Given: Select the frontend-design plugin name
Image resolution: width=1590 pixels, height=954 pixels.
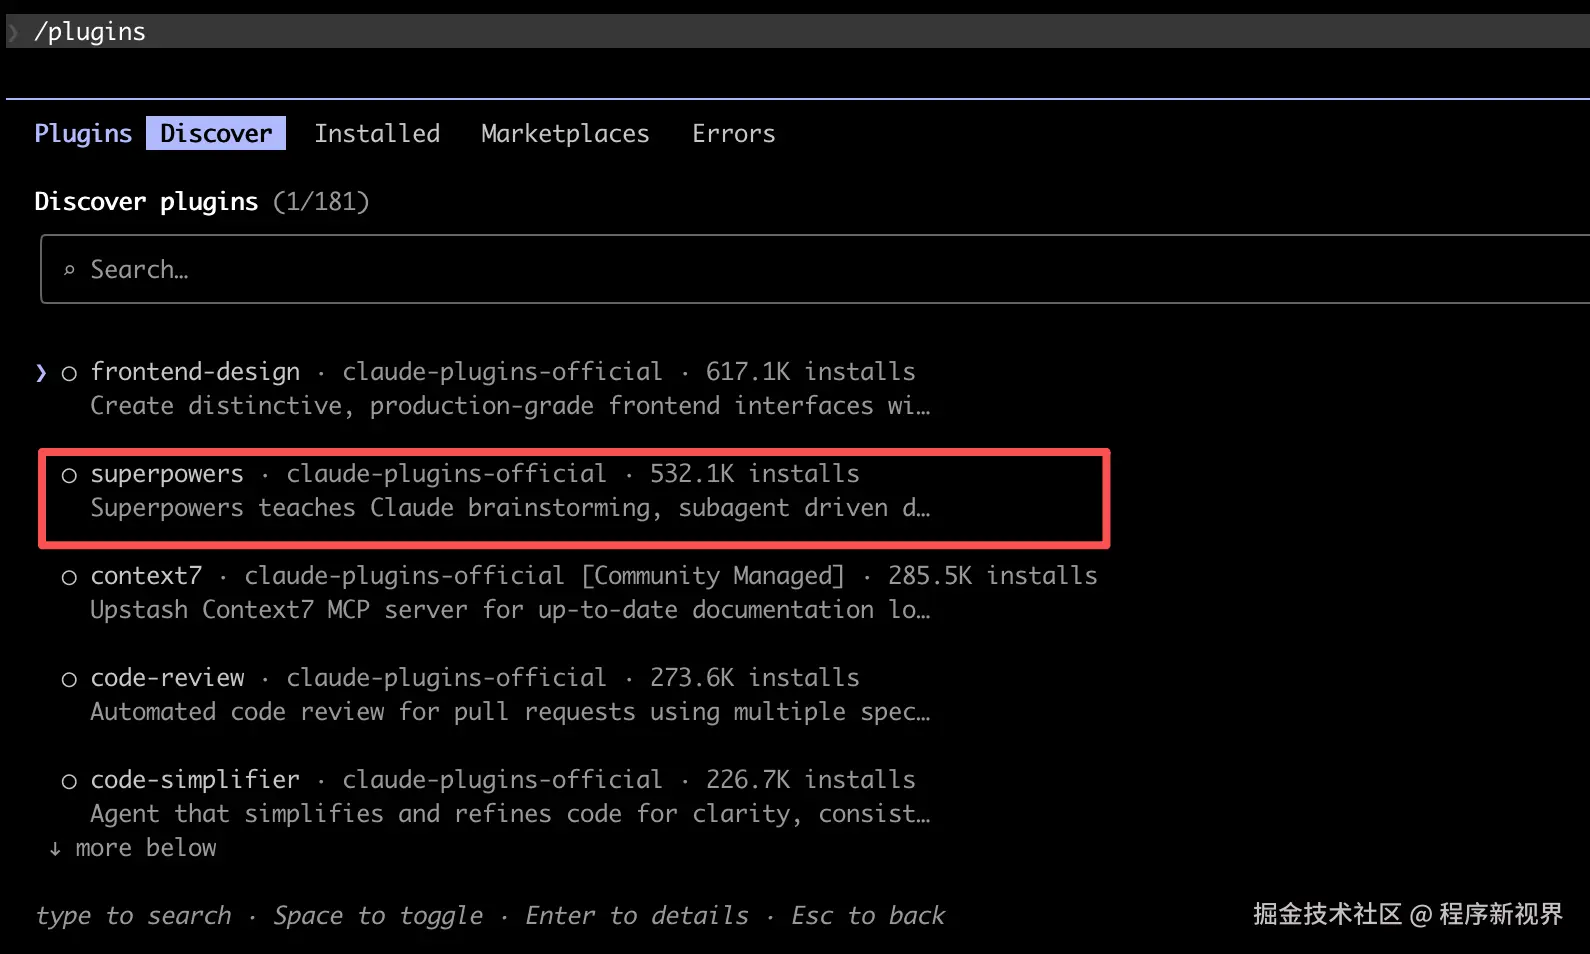Looking at the screenshot, I should pyautogui.click(x=195, y=372).
